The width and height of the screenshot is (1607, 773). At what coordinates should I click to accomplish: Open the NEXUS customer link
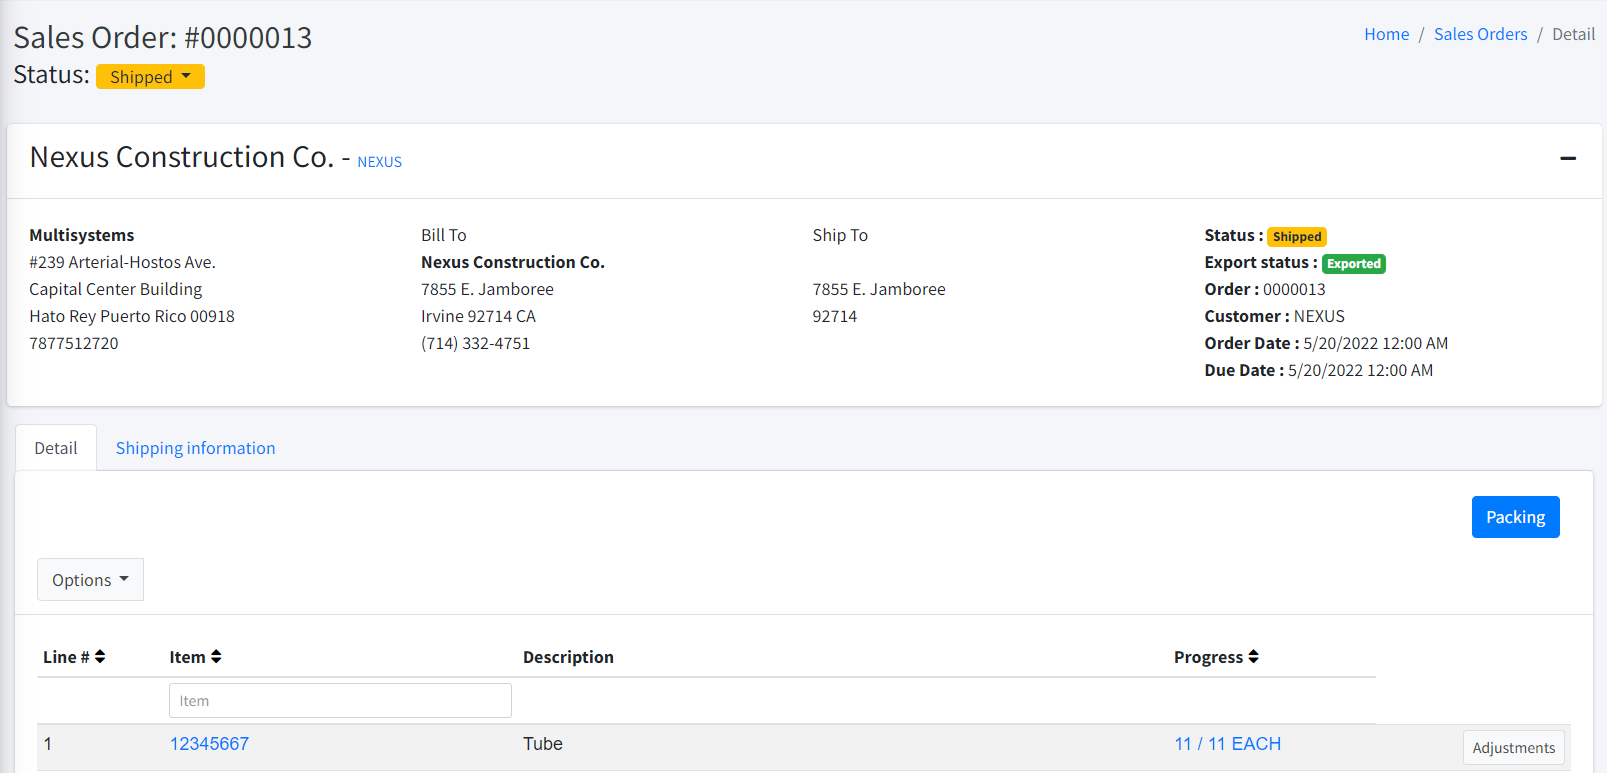pos(379,162)
